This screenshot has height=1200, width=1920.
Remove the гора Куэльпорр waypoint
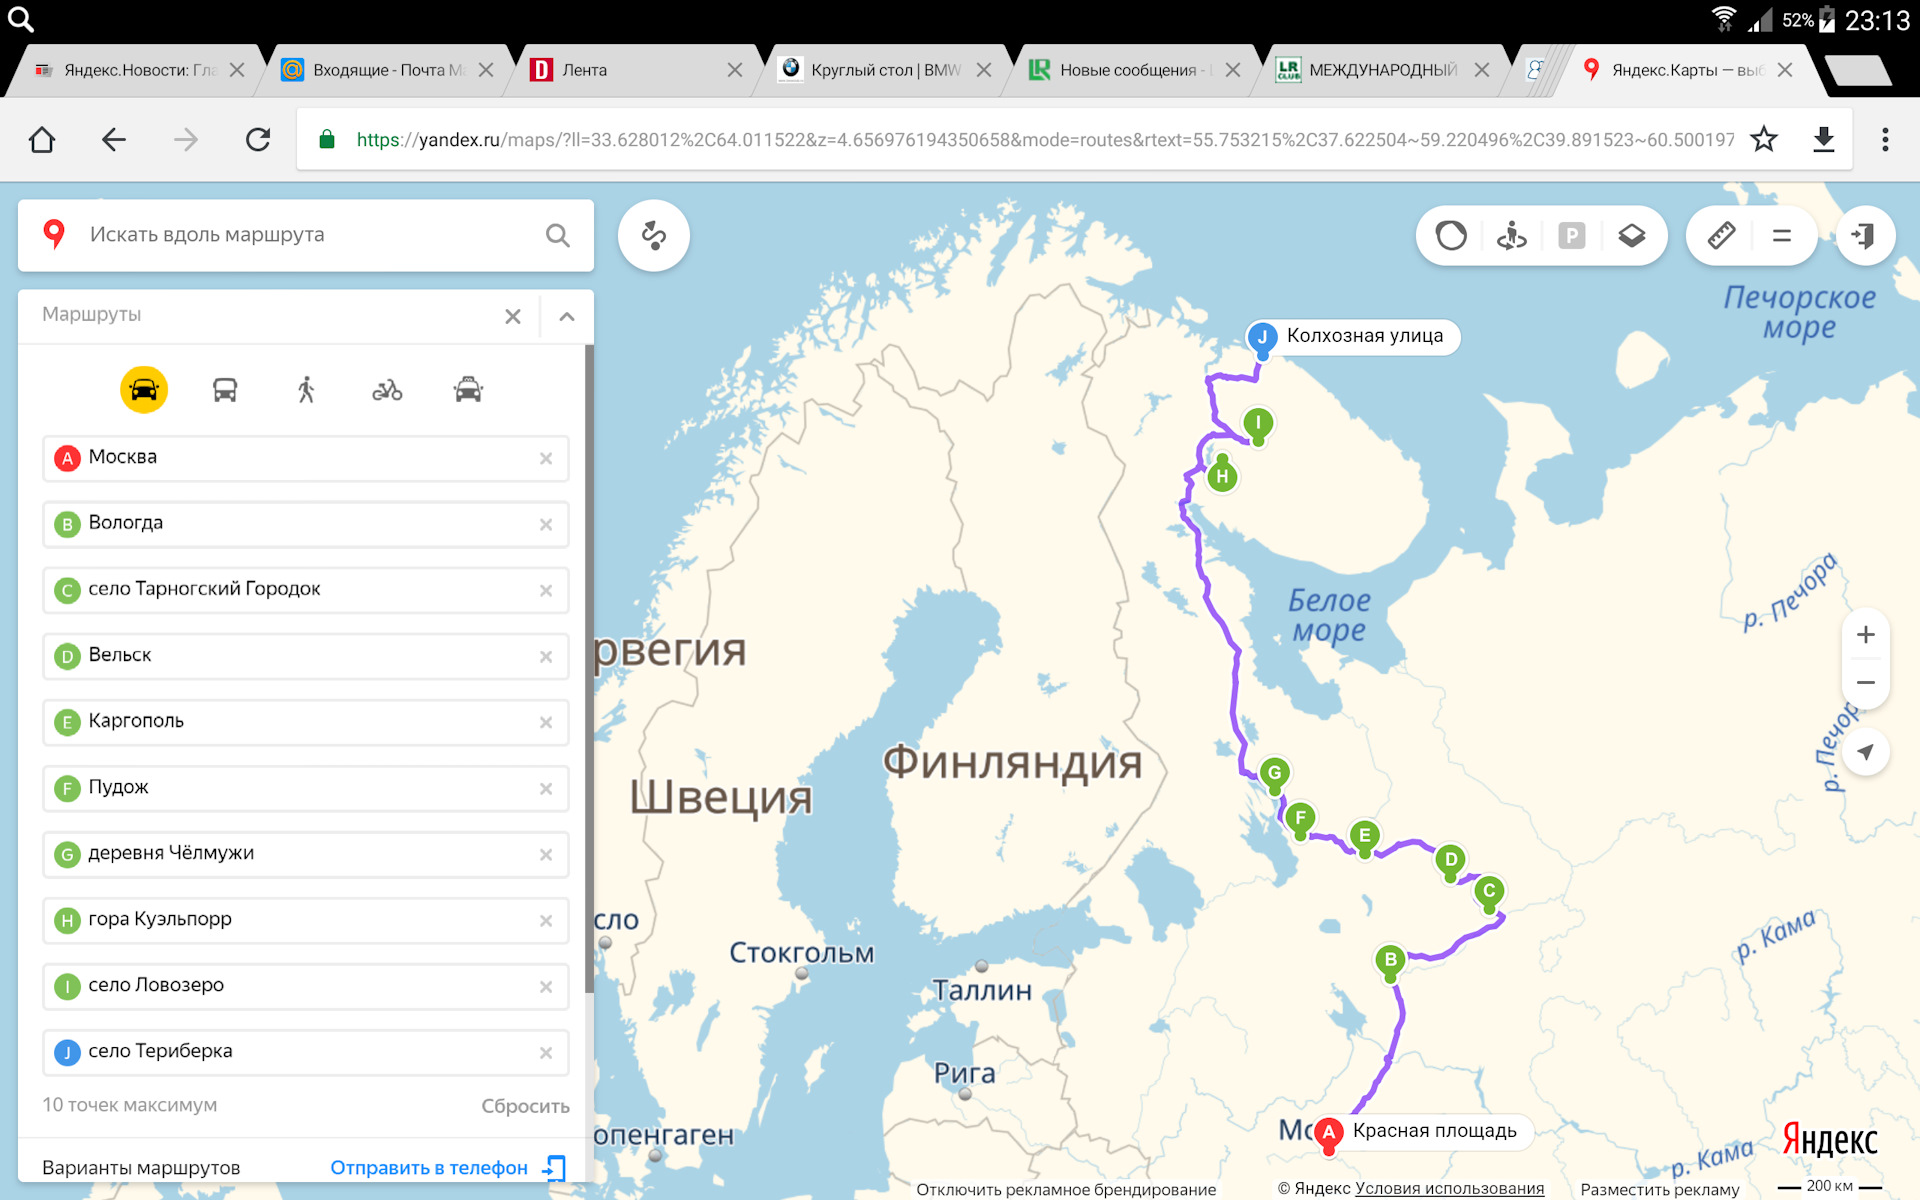click(546, 920)
